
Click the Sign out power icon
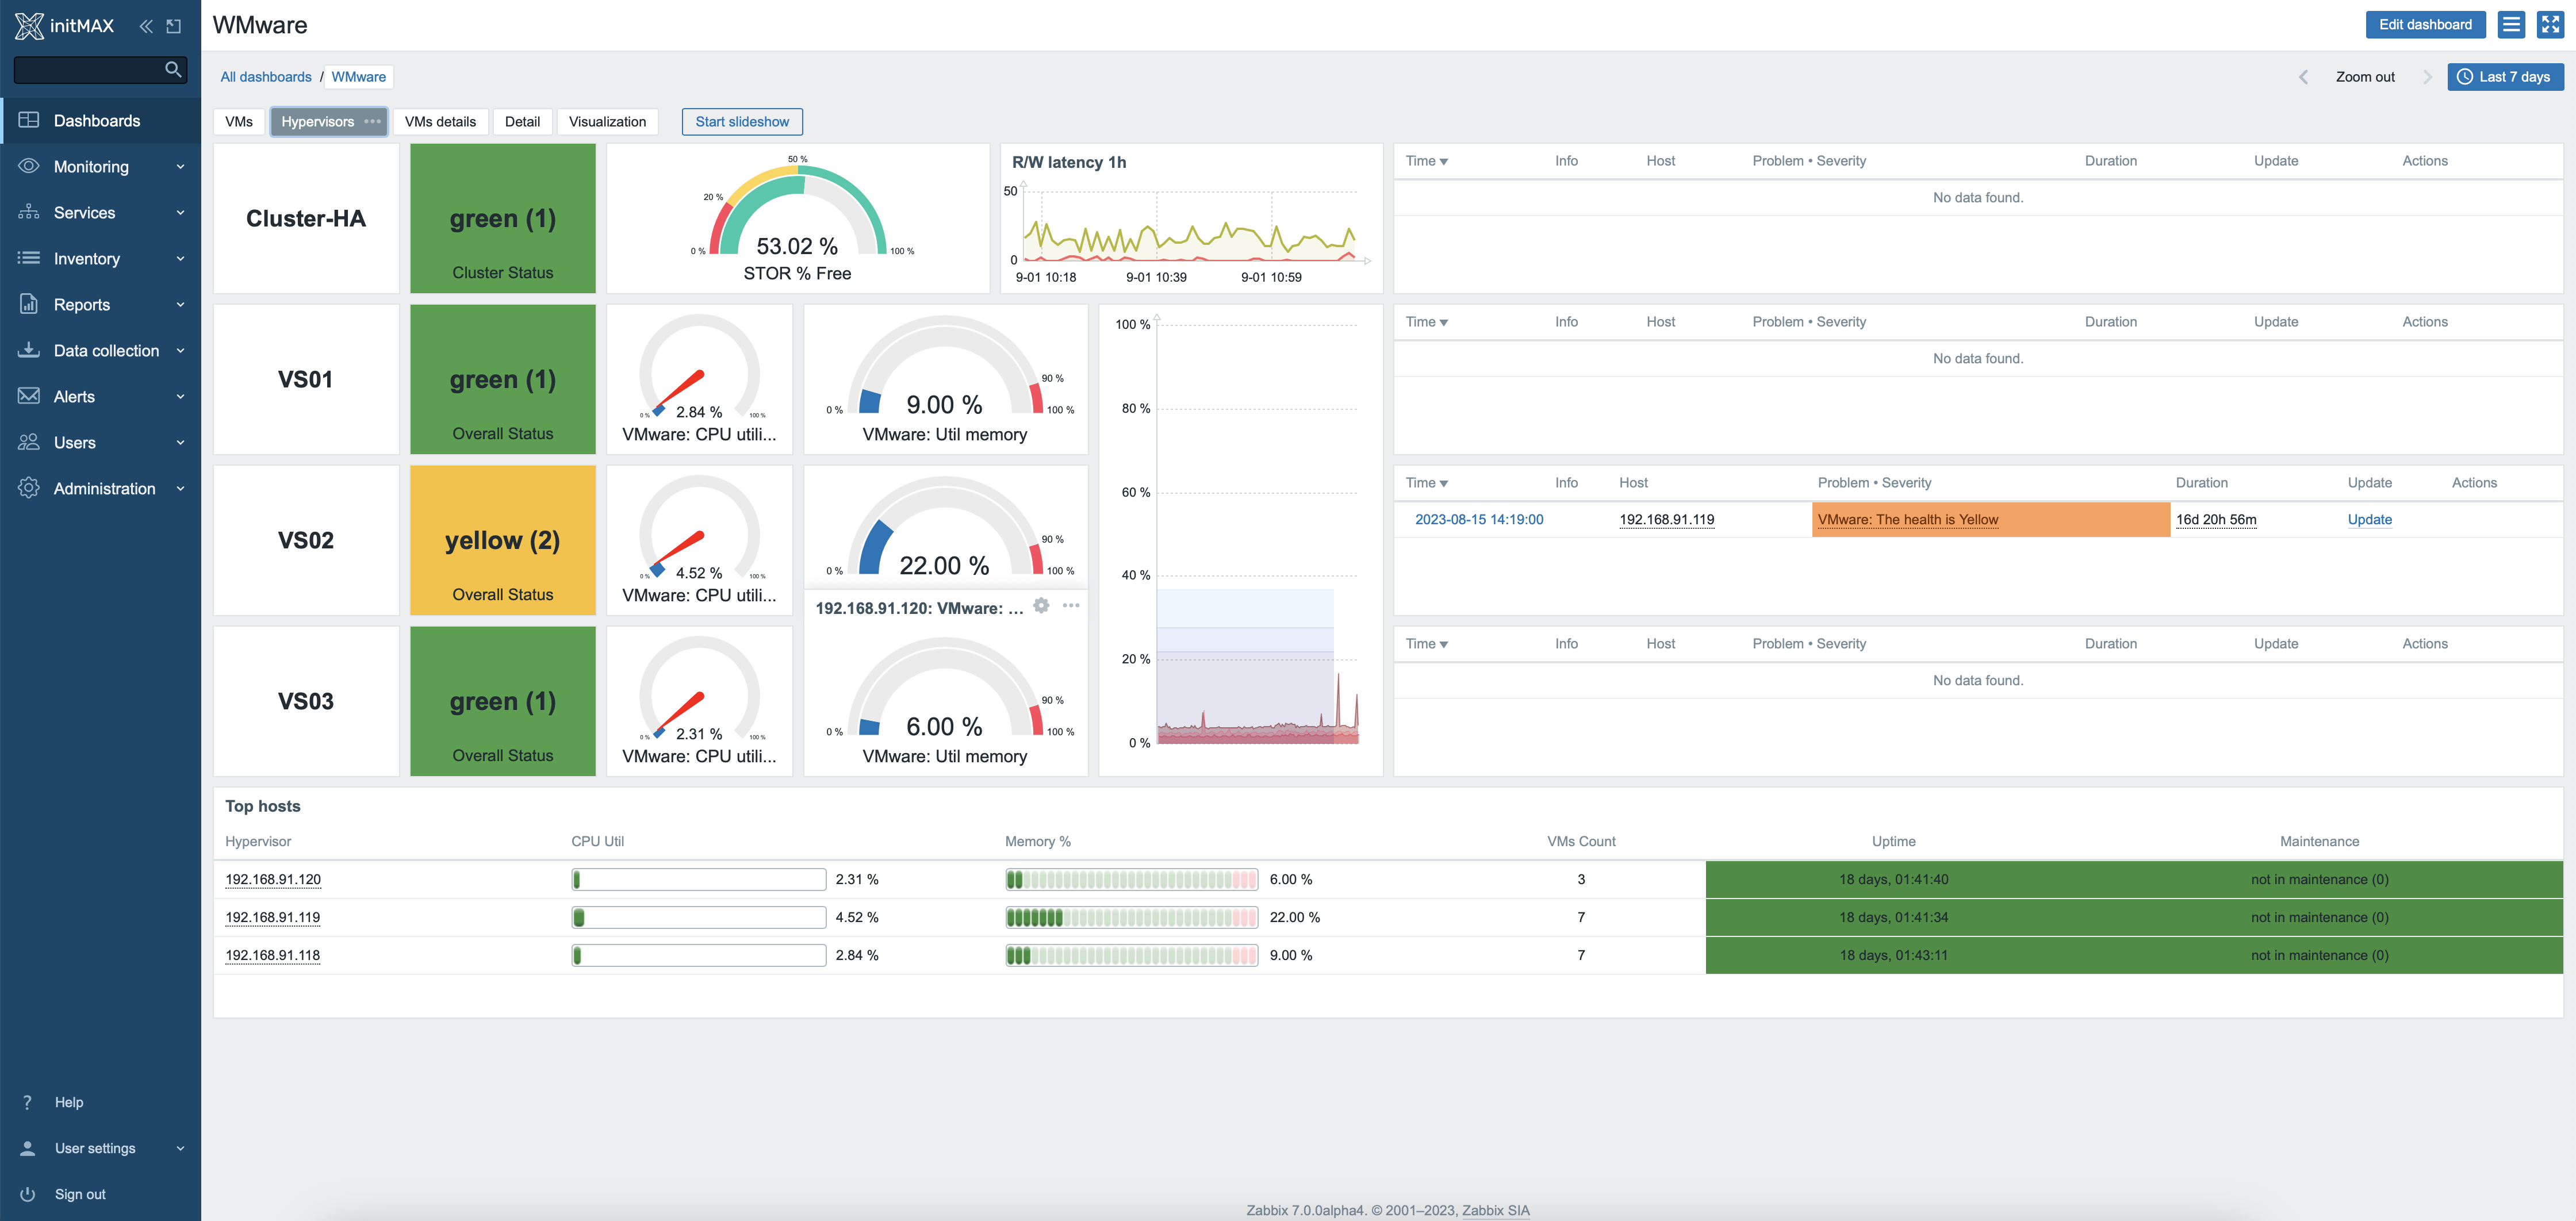tap(28, 1194)
